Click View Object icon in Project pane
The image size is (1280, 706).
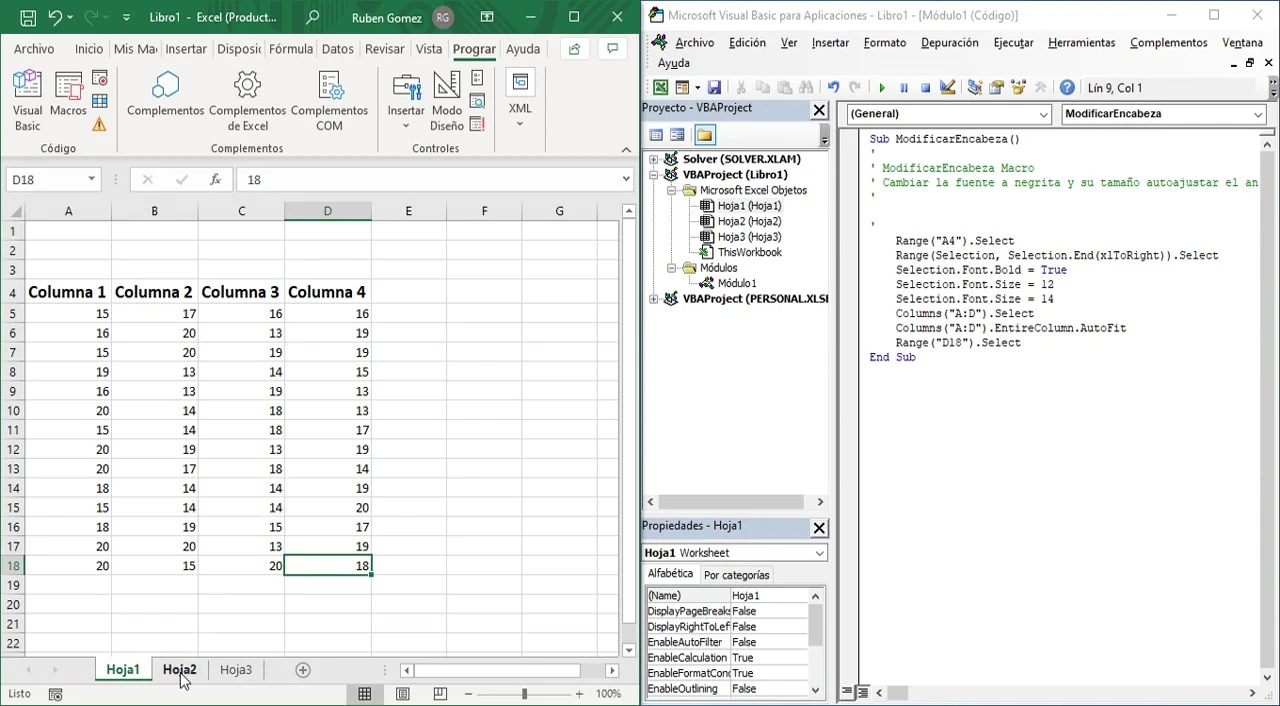pos(677,135)
